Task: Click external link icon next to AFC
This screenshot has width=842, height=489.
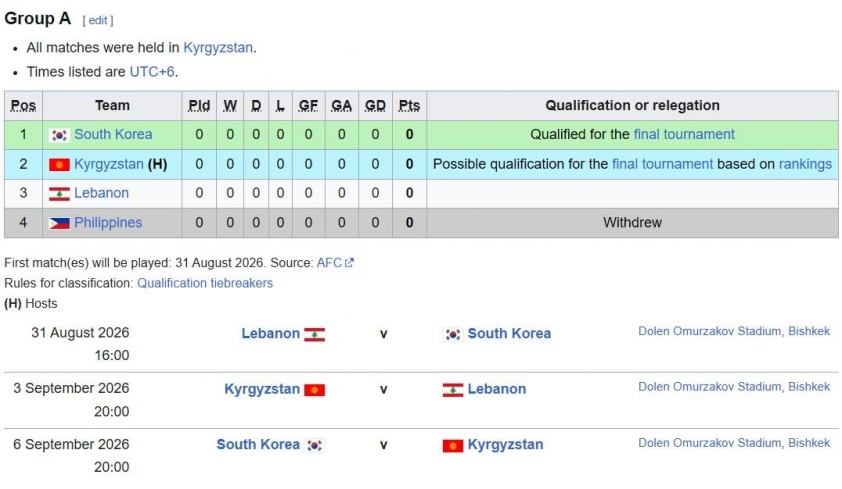Action: point(349,263)
